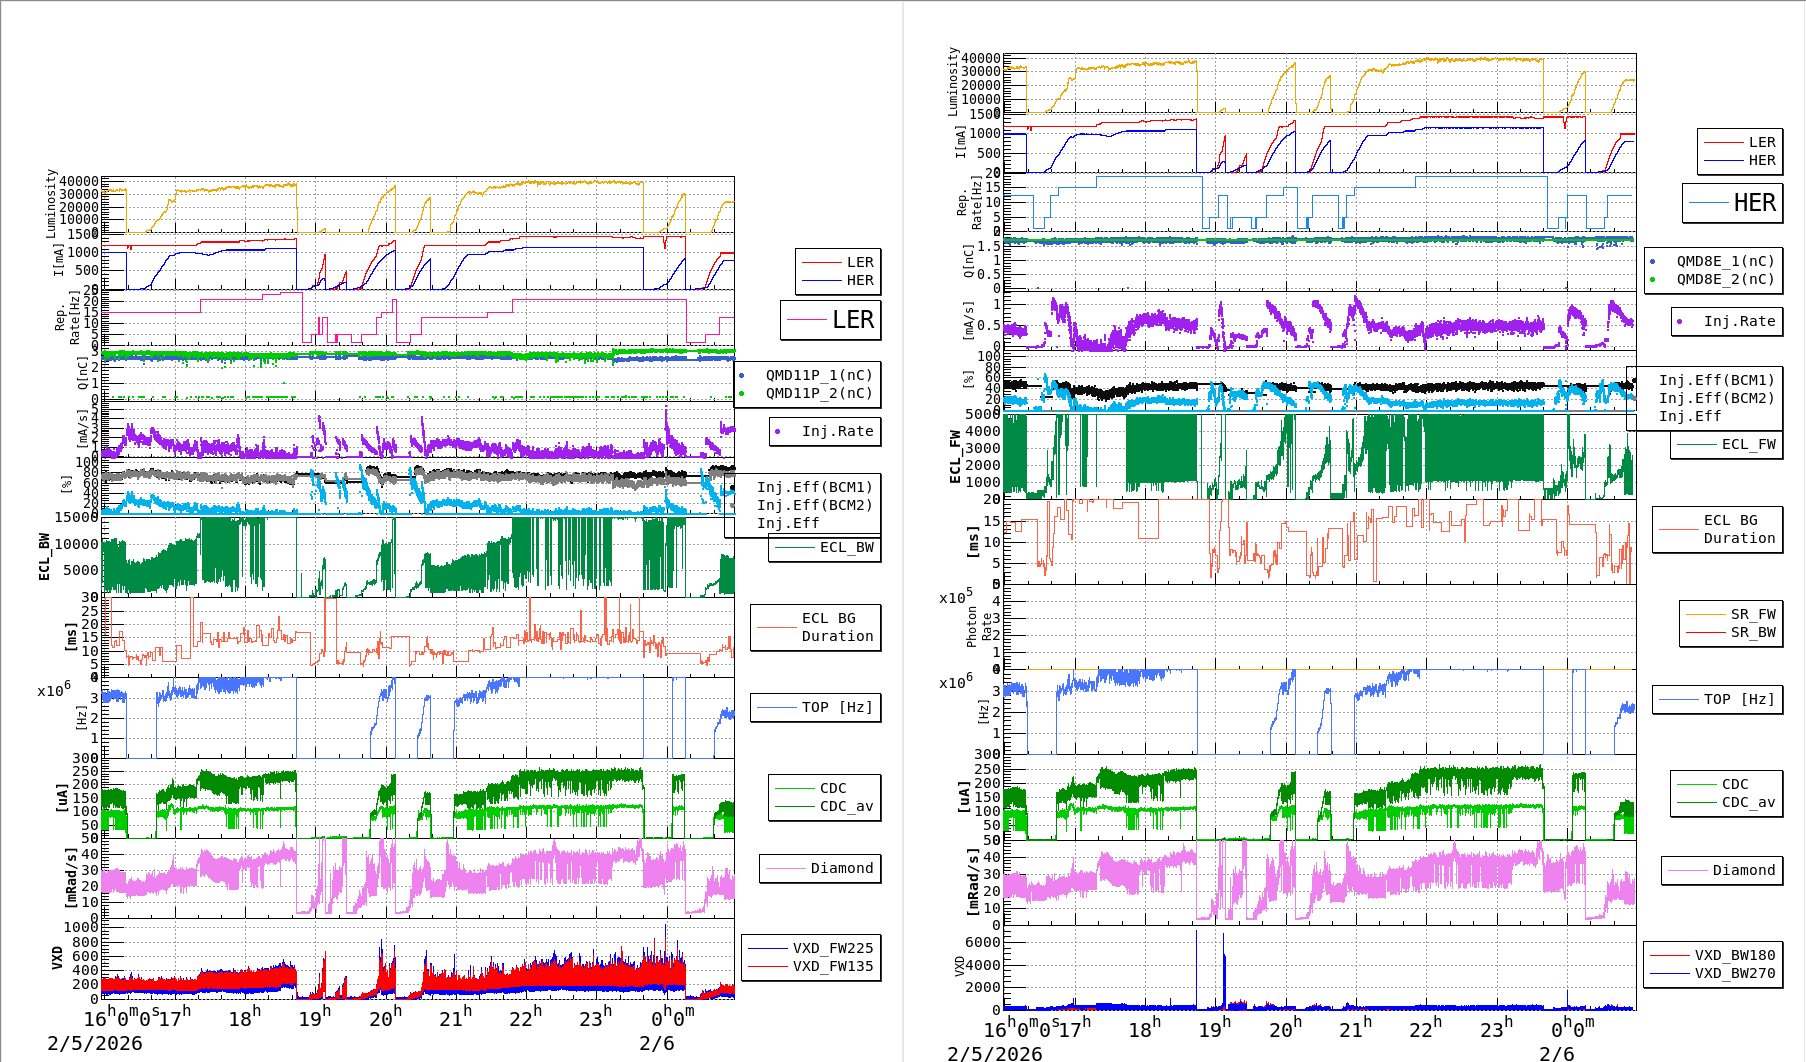Click the ECL_BW vertical axis title
The image size is (1806, 1062).
click(x=45, y=556)
